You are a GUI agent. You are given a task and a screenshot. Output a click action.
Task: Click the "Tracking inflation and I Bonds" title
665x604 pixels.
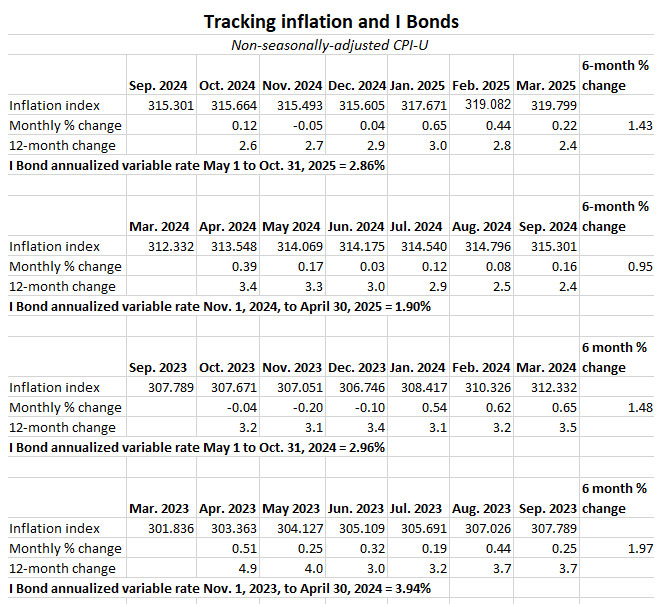330,21
